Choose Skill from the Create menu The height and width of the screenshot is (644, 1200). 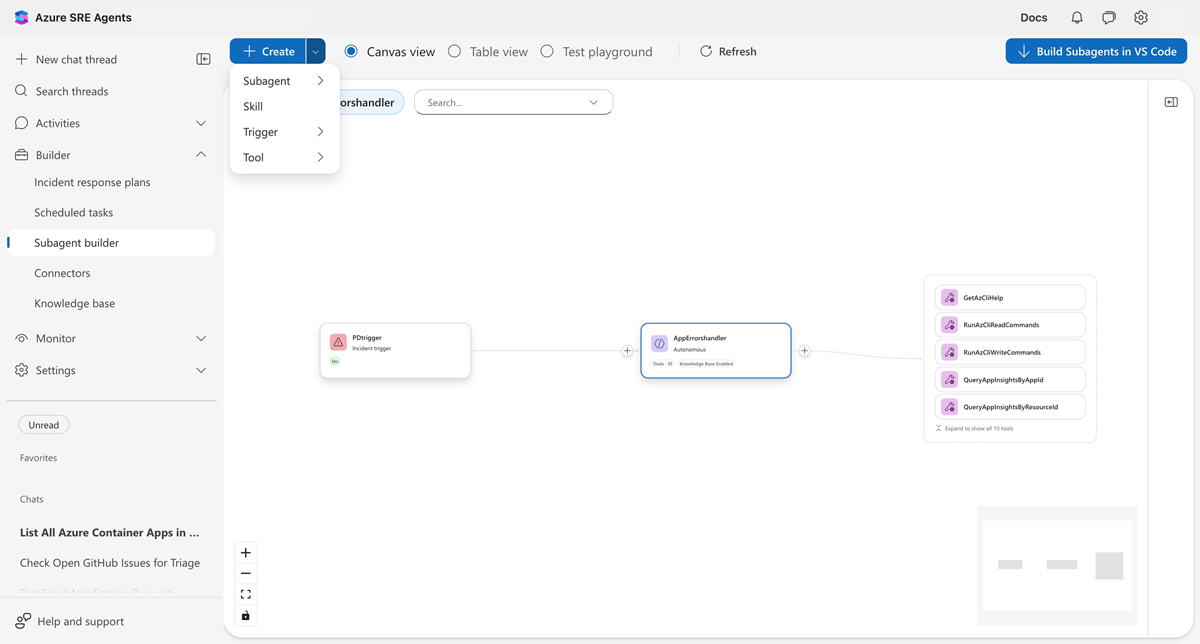253,106
